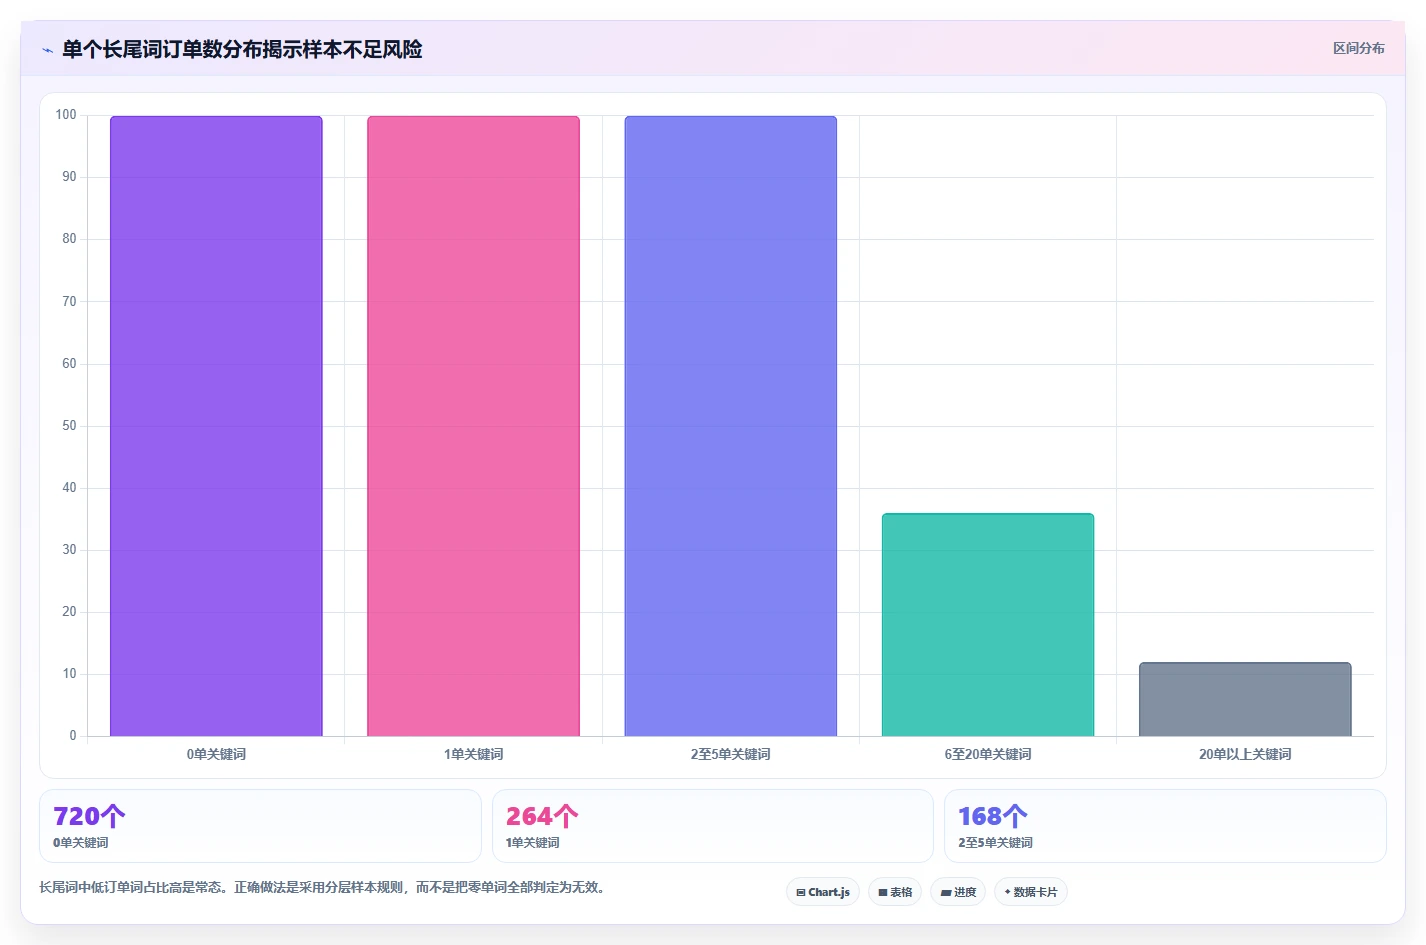Click the gray 20单以上关键词 bar
Screen dimensions: 1426x945
point(1245,699)
